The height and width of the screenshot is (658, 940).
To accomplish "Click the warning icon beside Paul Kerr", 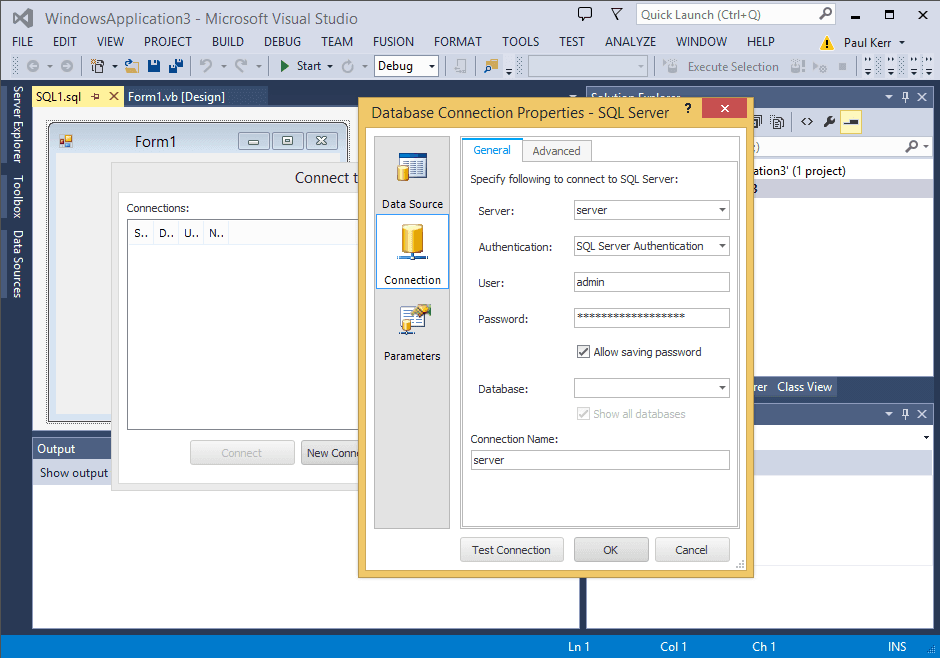I will tap(827, 43).
